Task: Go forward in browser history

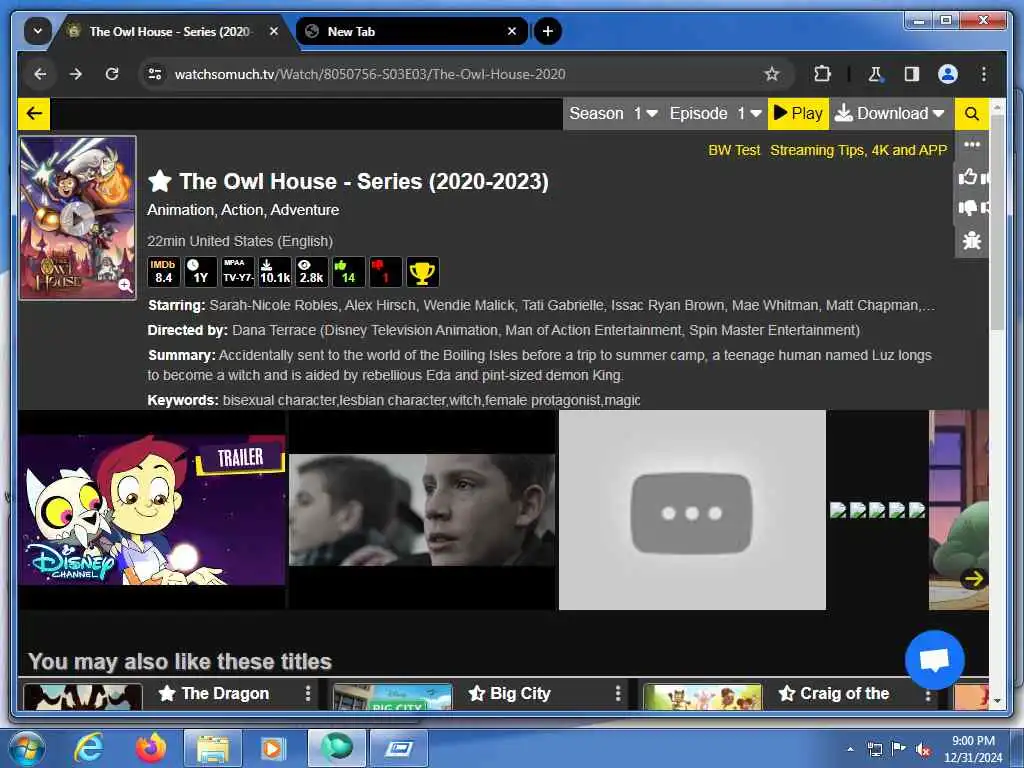Action: pyautogui.click(x=76, y=74)
